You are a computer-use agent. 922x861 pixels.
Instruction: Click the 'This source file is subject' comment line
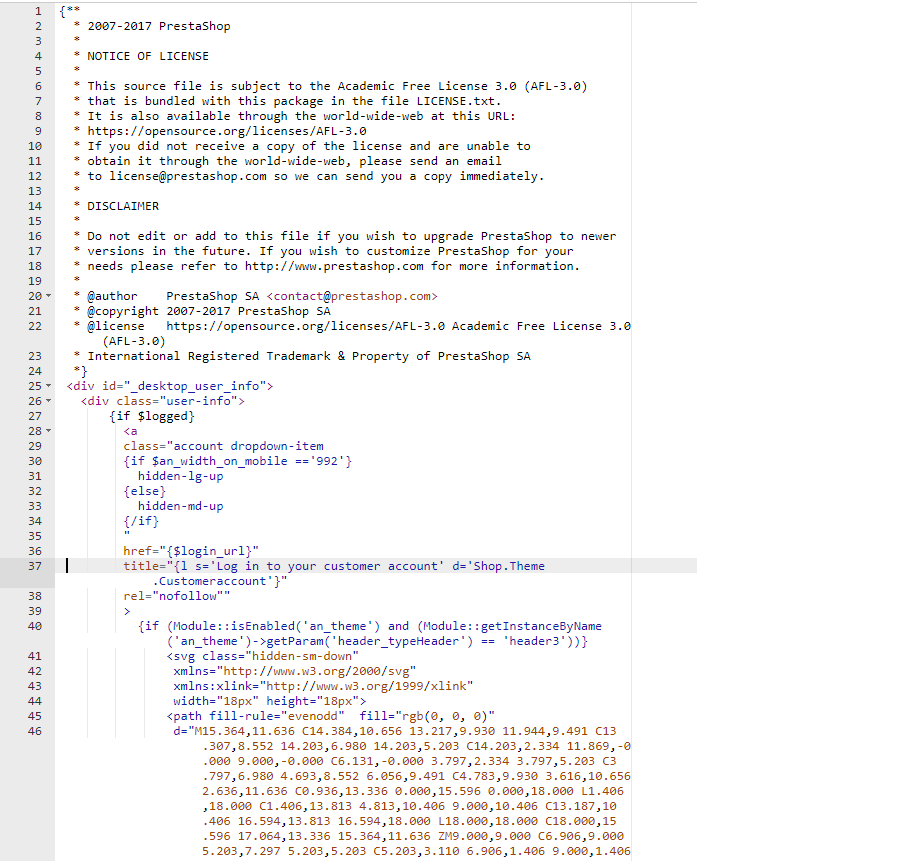[x=338, y=86]
